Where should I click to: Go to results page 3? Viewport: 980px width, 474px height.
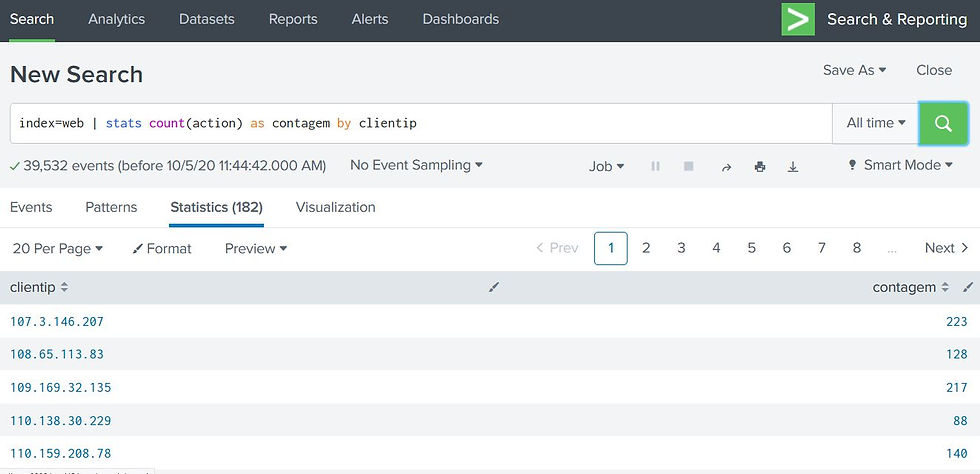681,248
